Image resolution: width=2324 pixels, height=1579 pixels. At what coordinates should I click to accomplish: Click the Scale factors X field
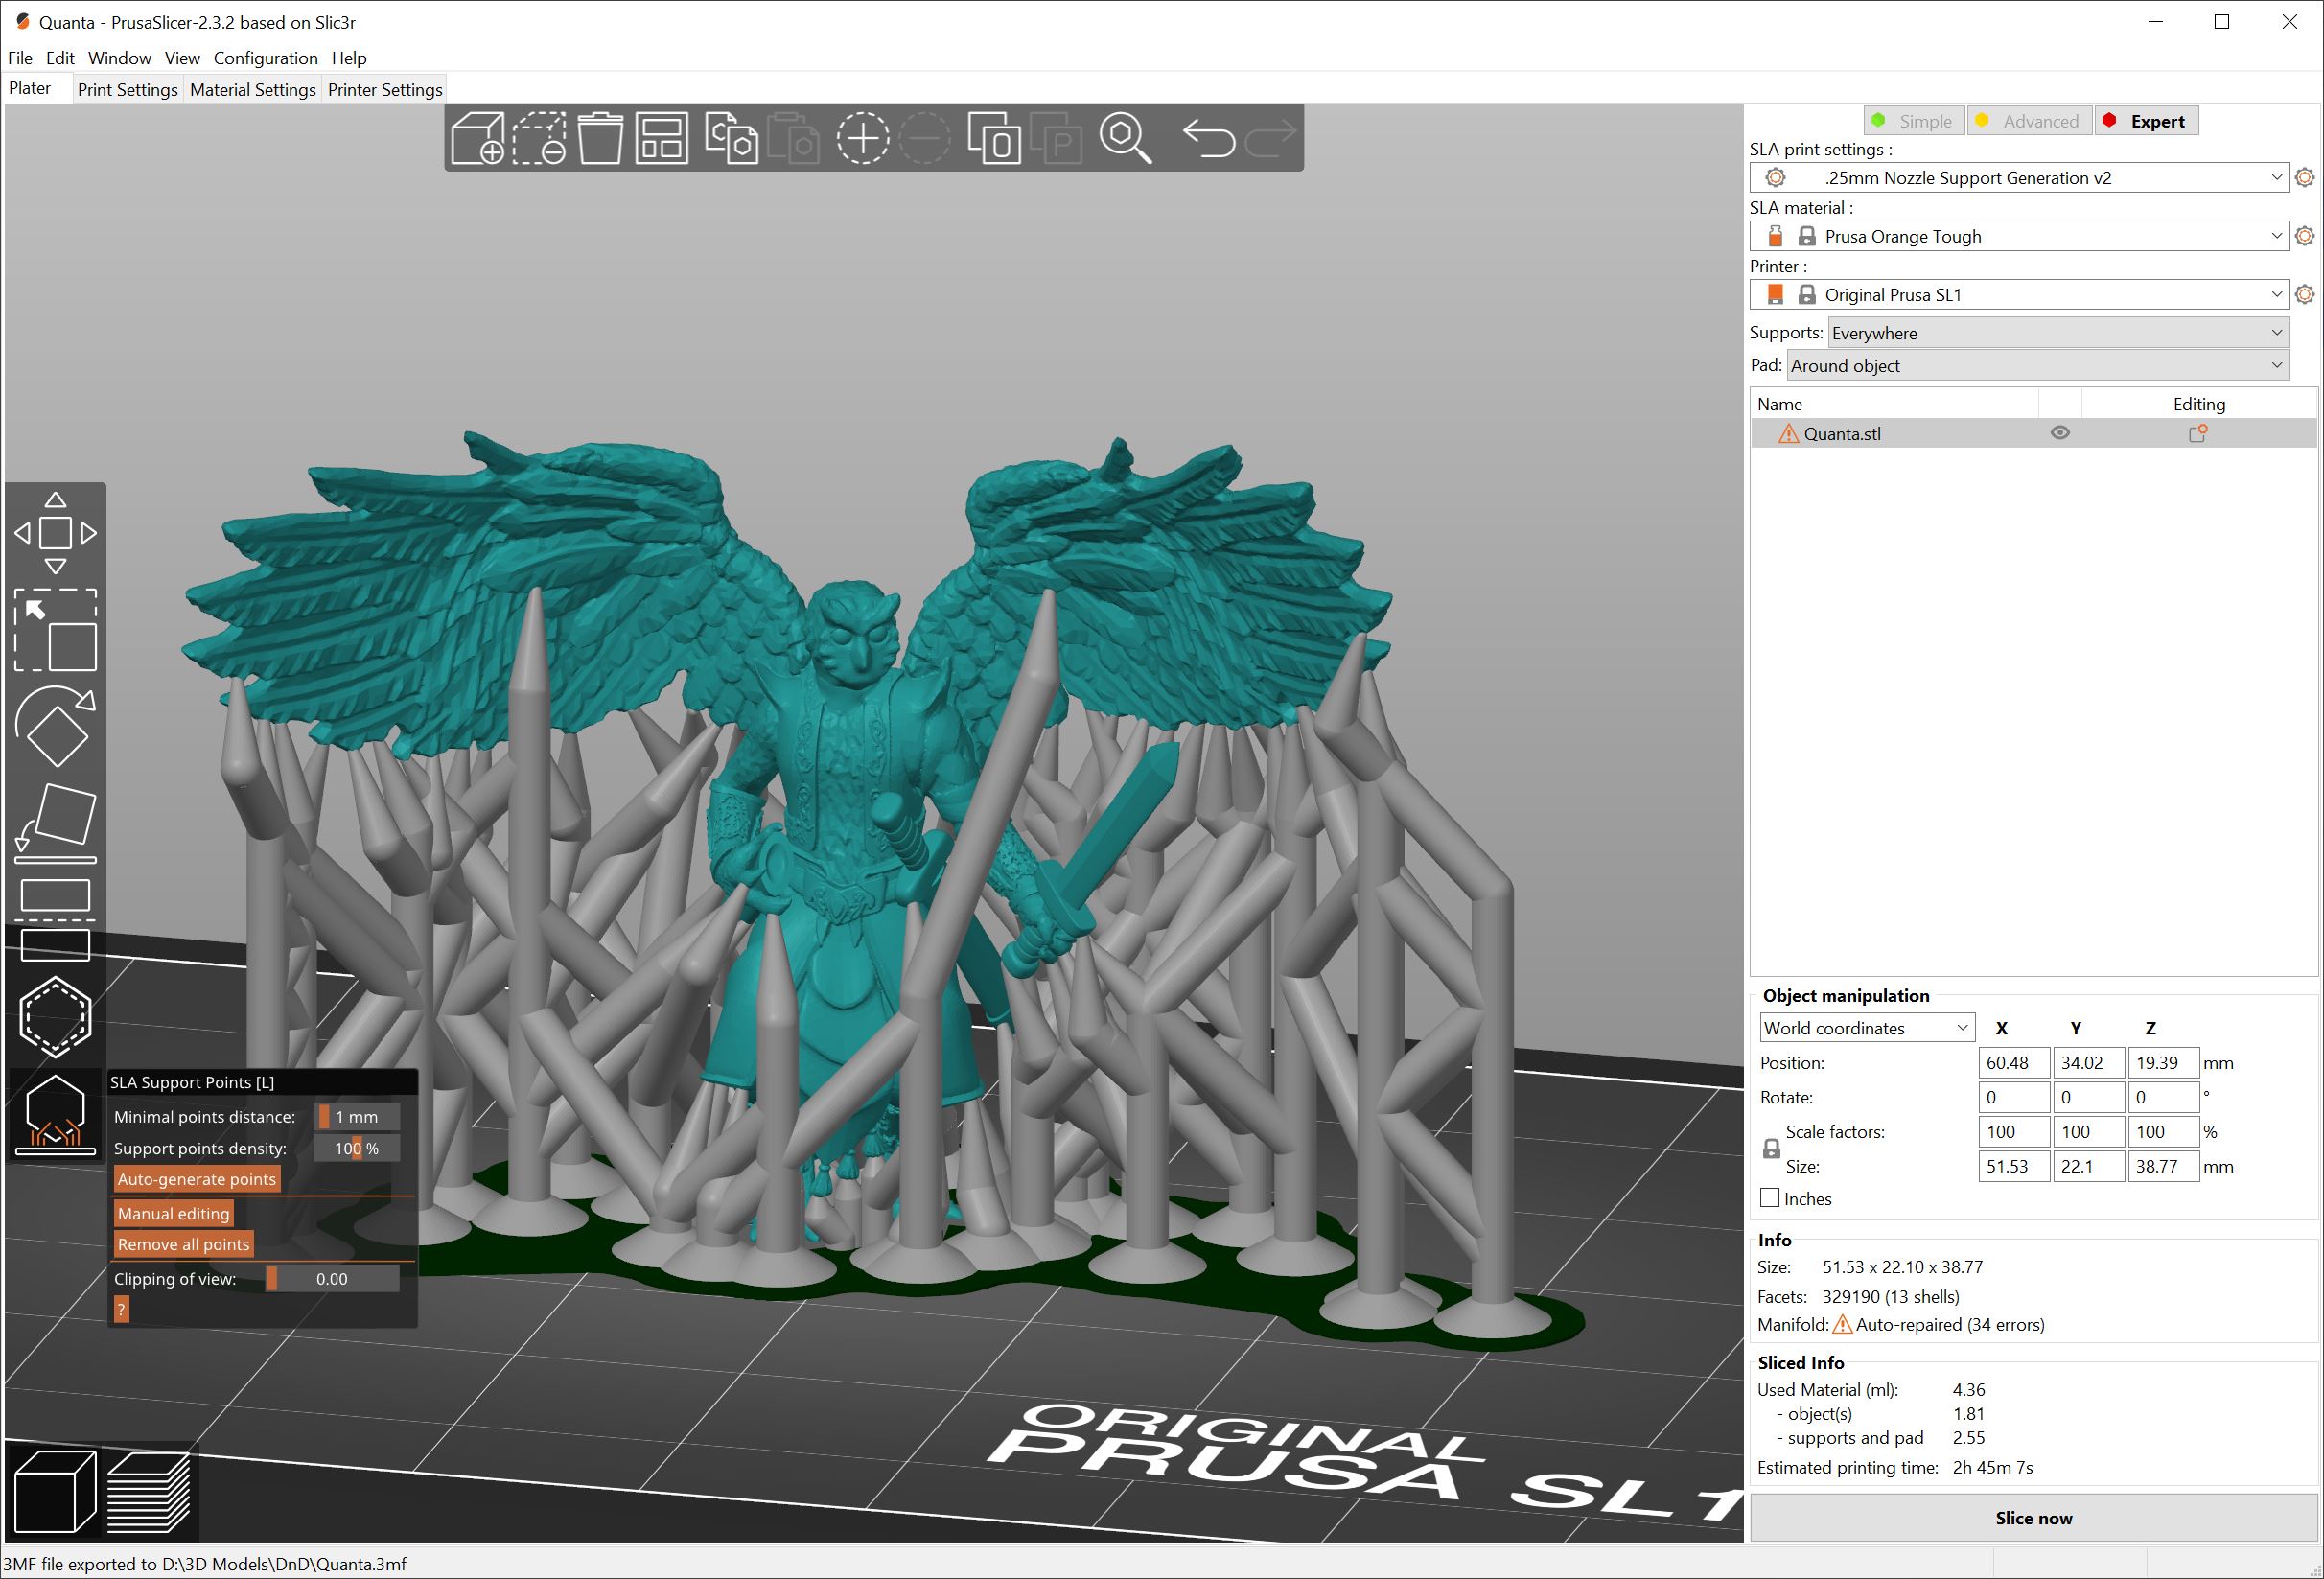(2013, 1132)
